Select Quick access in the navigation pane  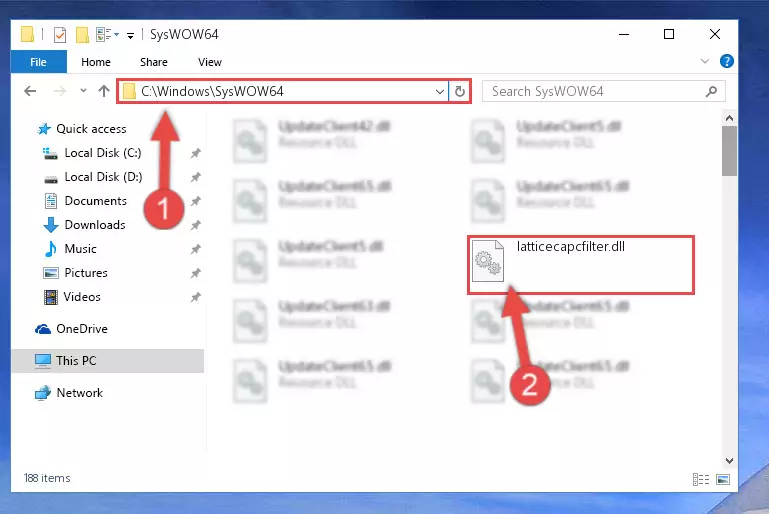91,128
